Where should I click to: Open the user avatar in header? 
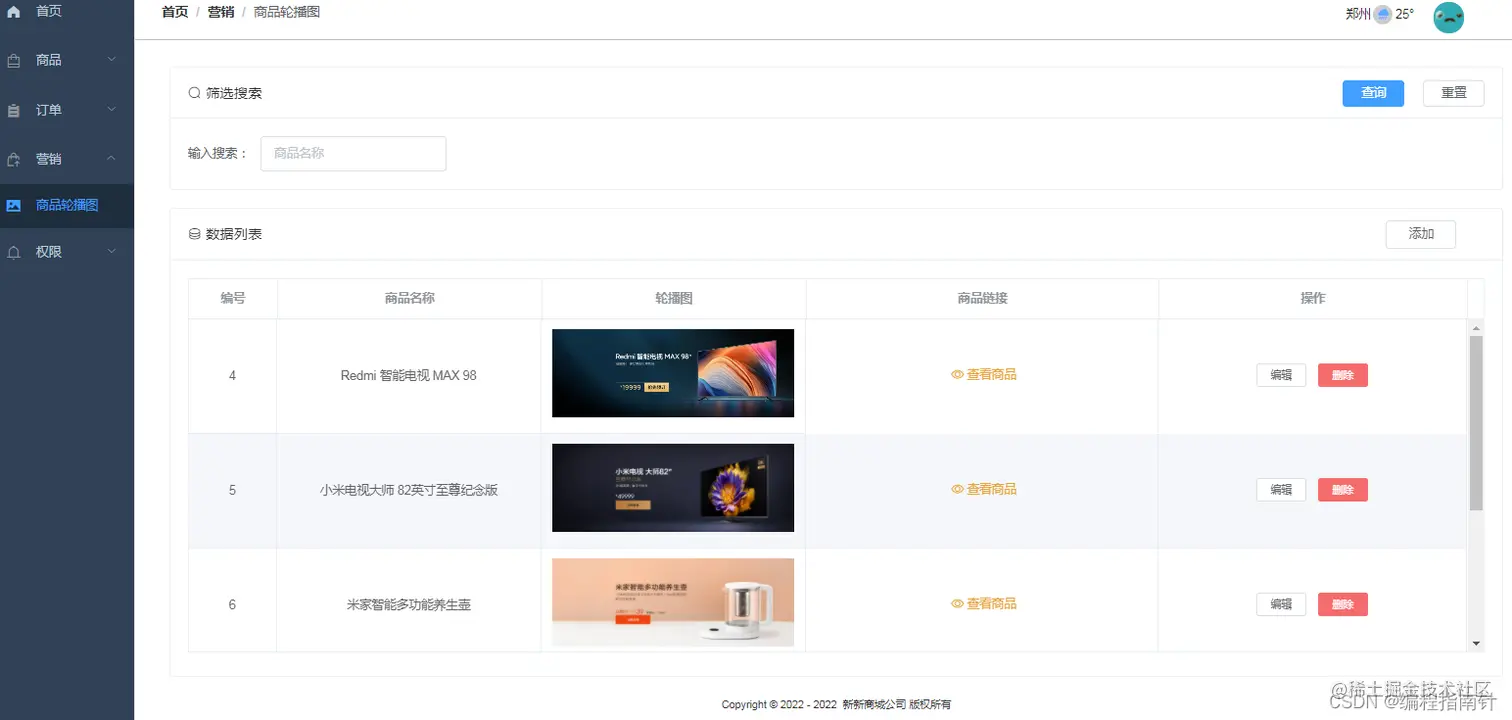pos(1448,17)
